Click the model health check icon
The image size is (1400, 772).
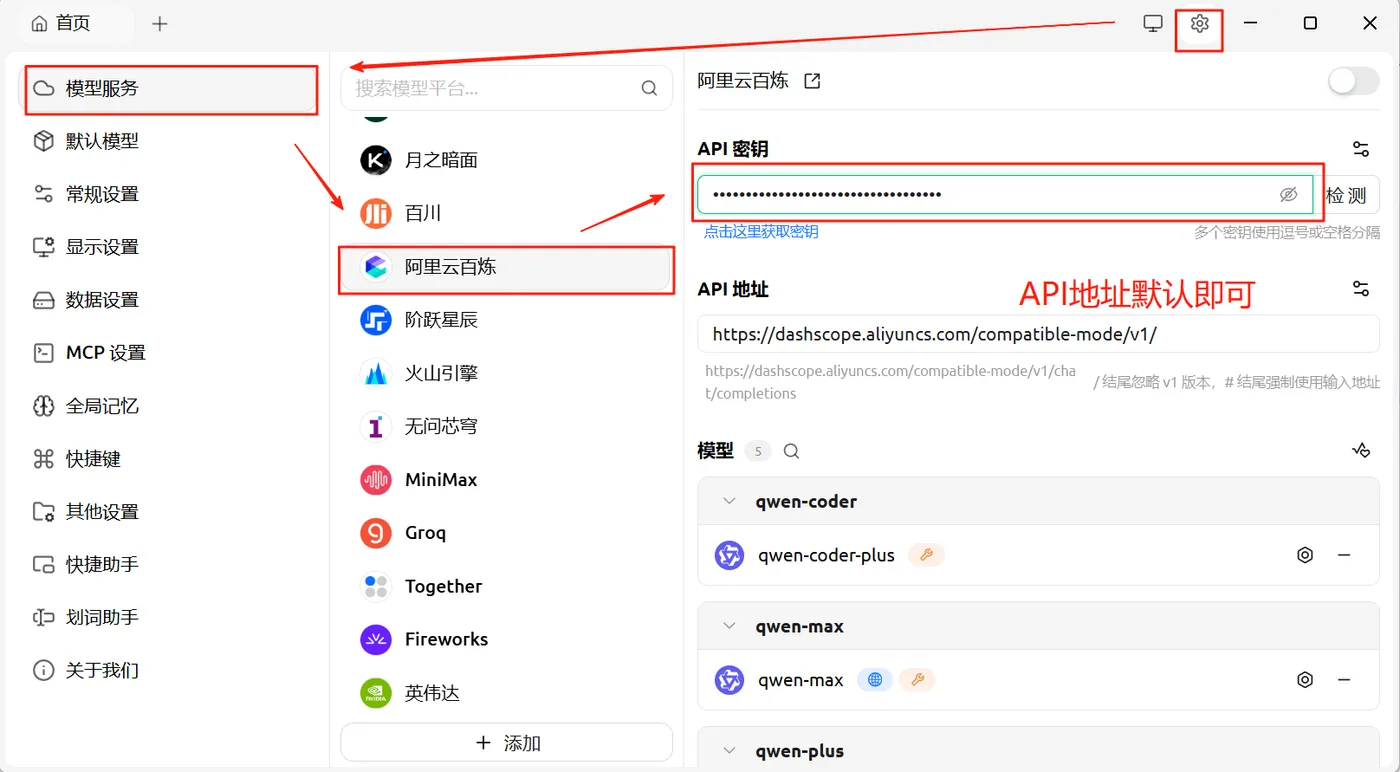point(1361,451)
